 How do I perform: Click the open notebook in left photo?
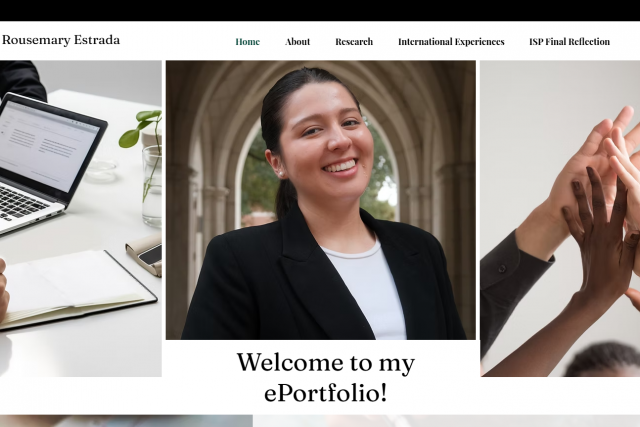click(x=76, y=288)
